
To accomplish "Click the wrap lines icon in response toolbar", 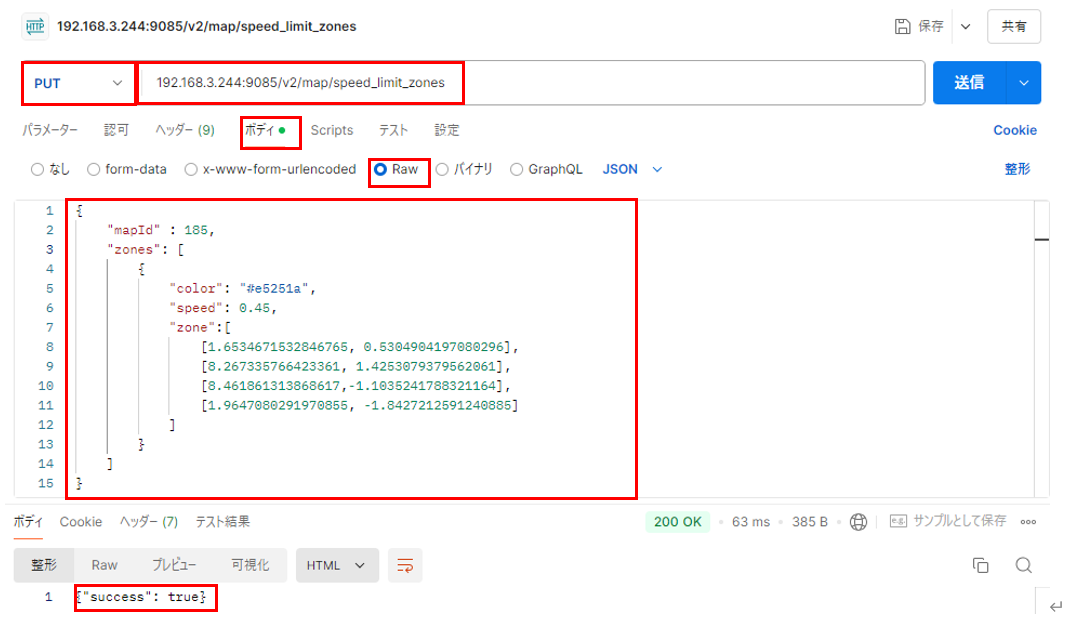I will [405, 565].
